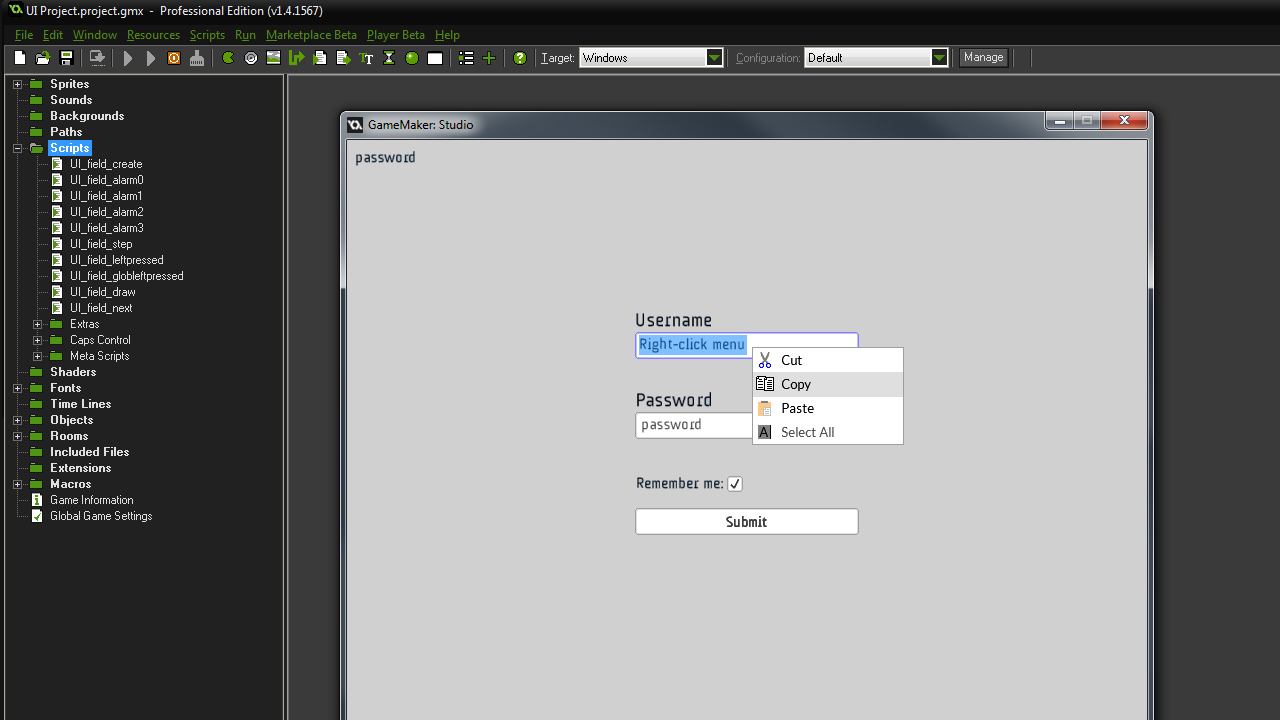The width and height of the screenshot is (1280, 720).
Task: Click the Submit button
Action: 747,522
